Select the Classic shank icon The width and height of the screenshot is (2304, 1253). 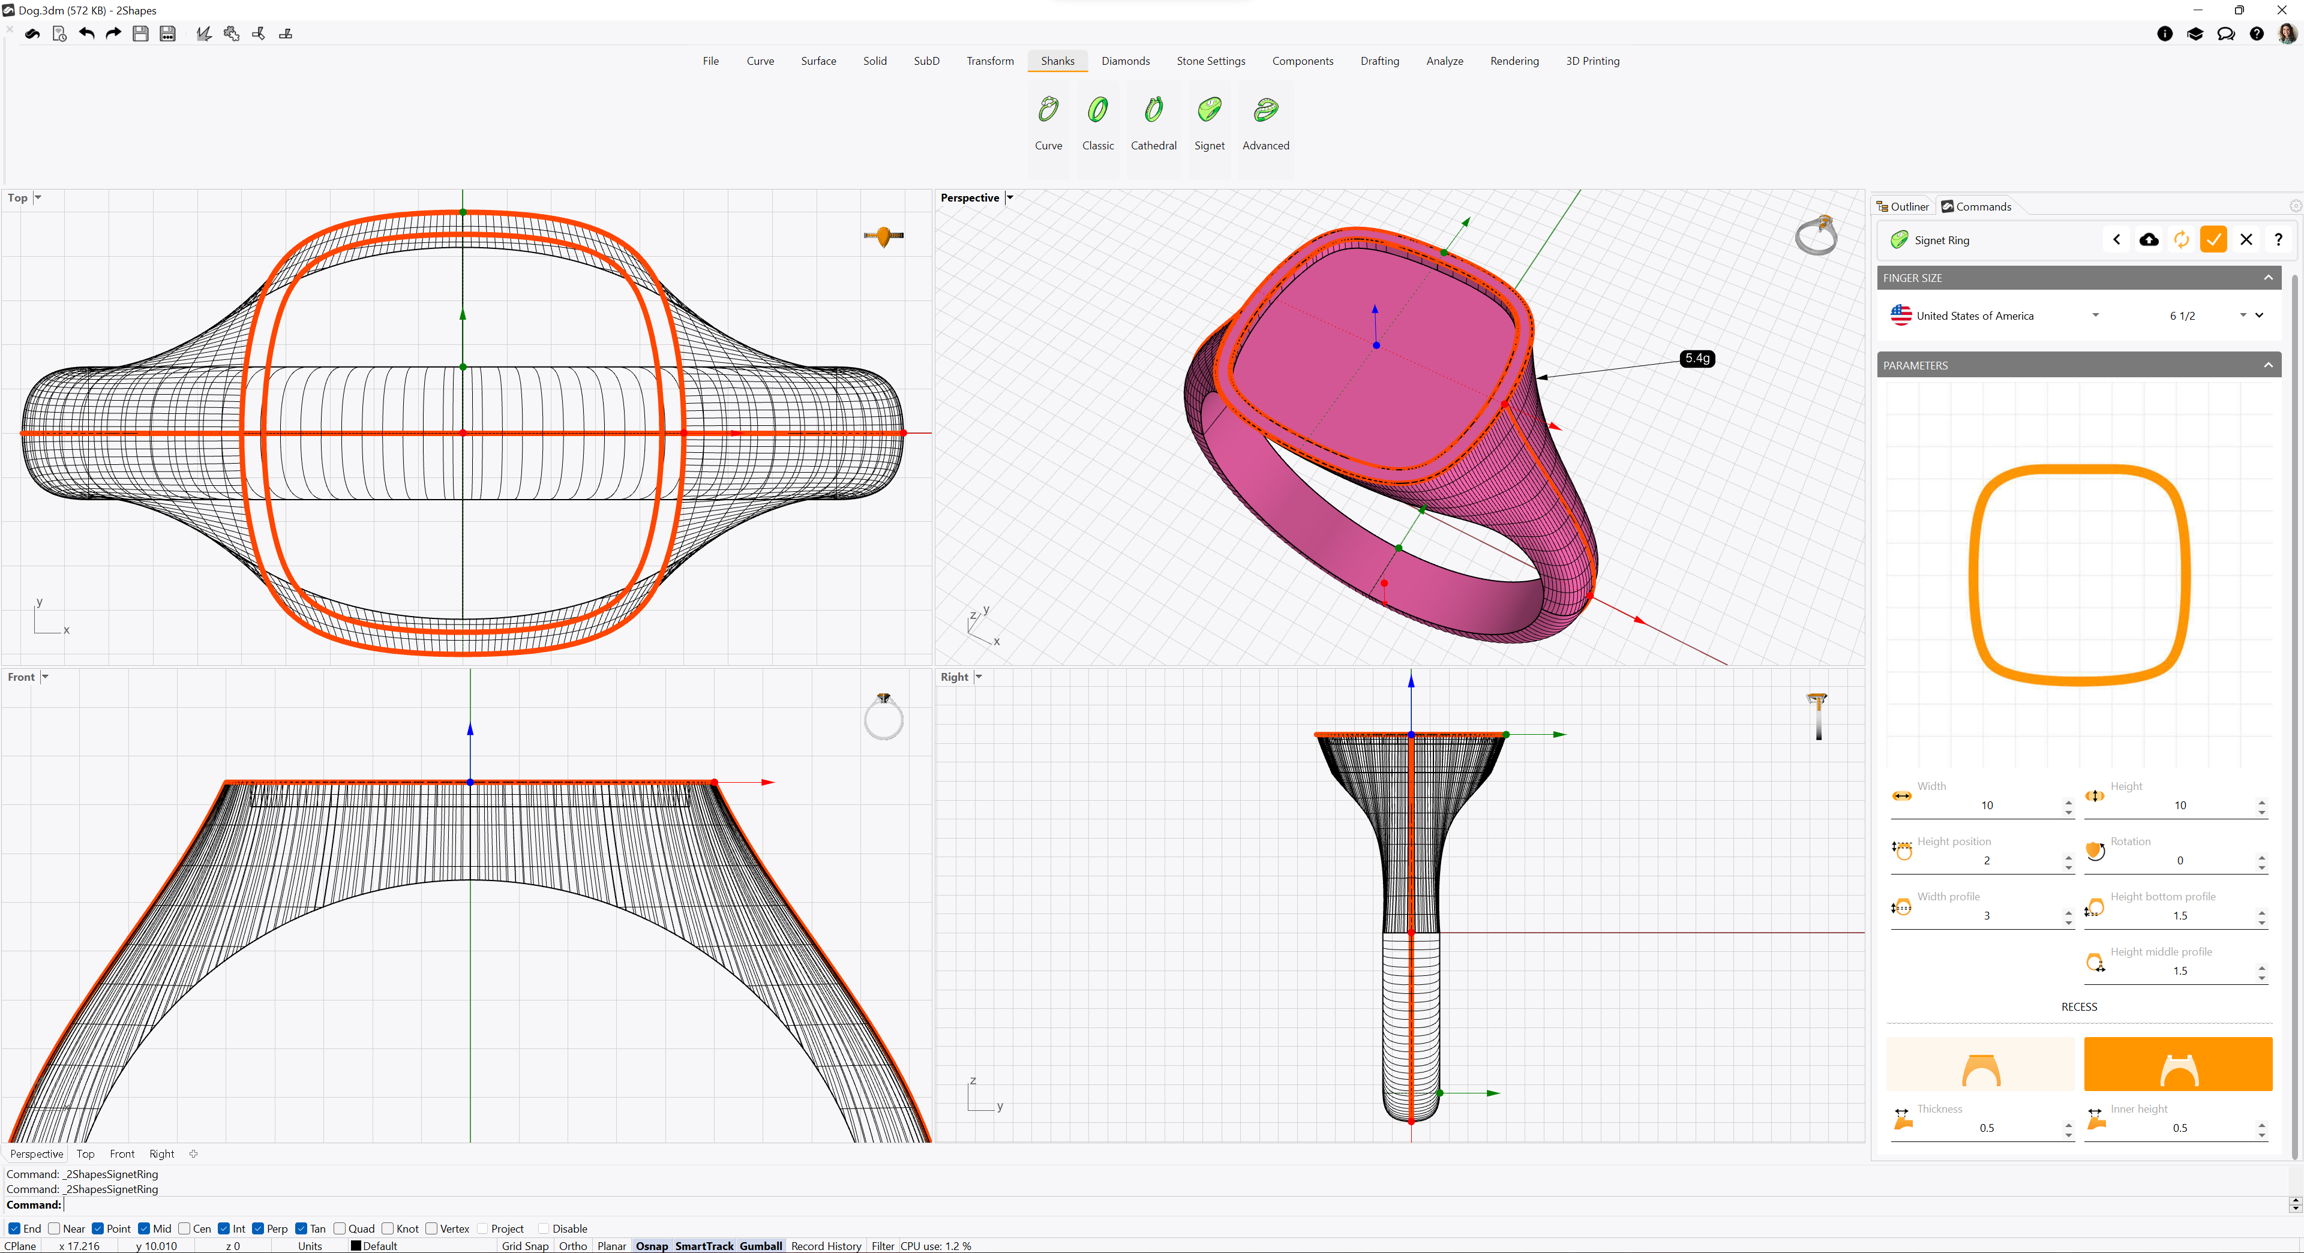1097,111
